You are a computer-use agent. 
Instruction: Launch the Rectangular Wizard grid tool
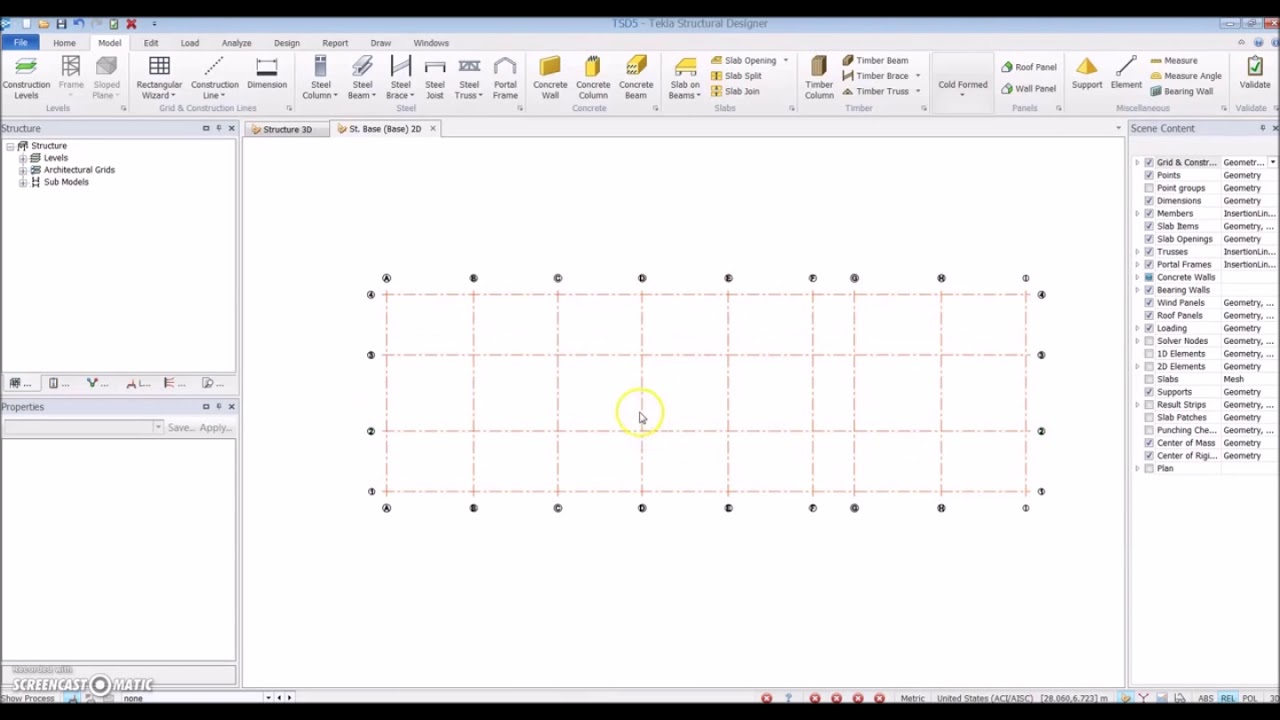159,78
